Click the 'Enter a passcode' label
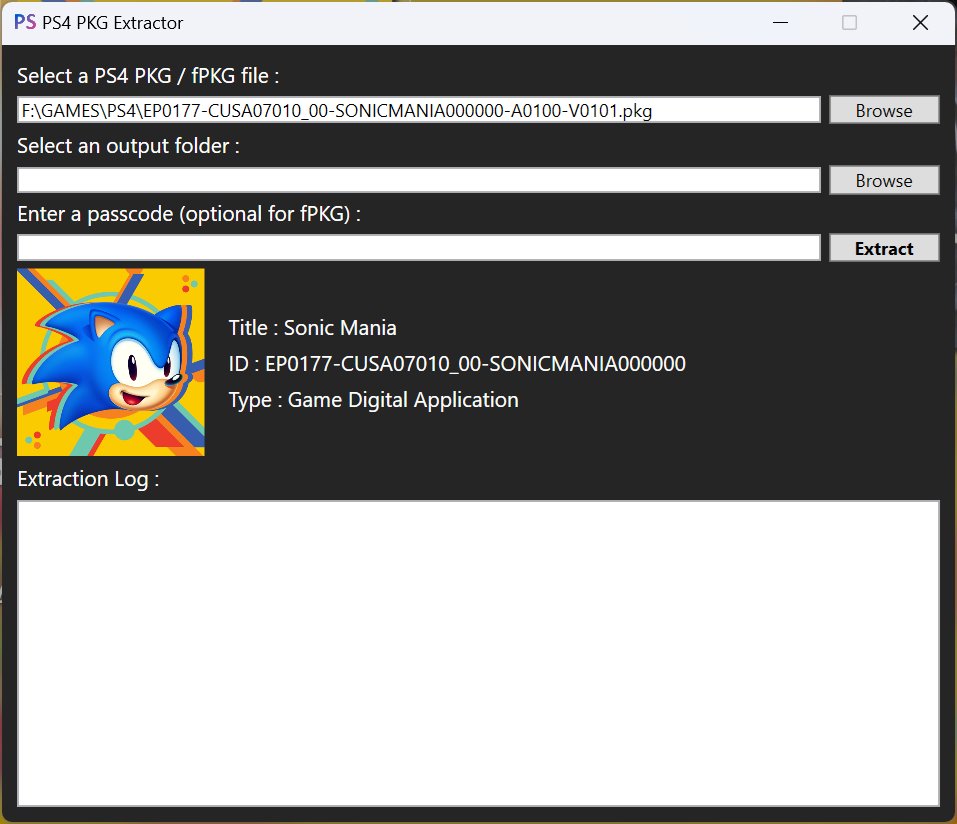The width and height of the screenshot is (957, 824). 188,214
